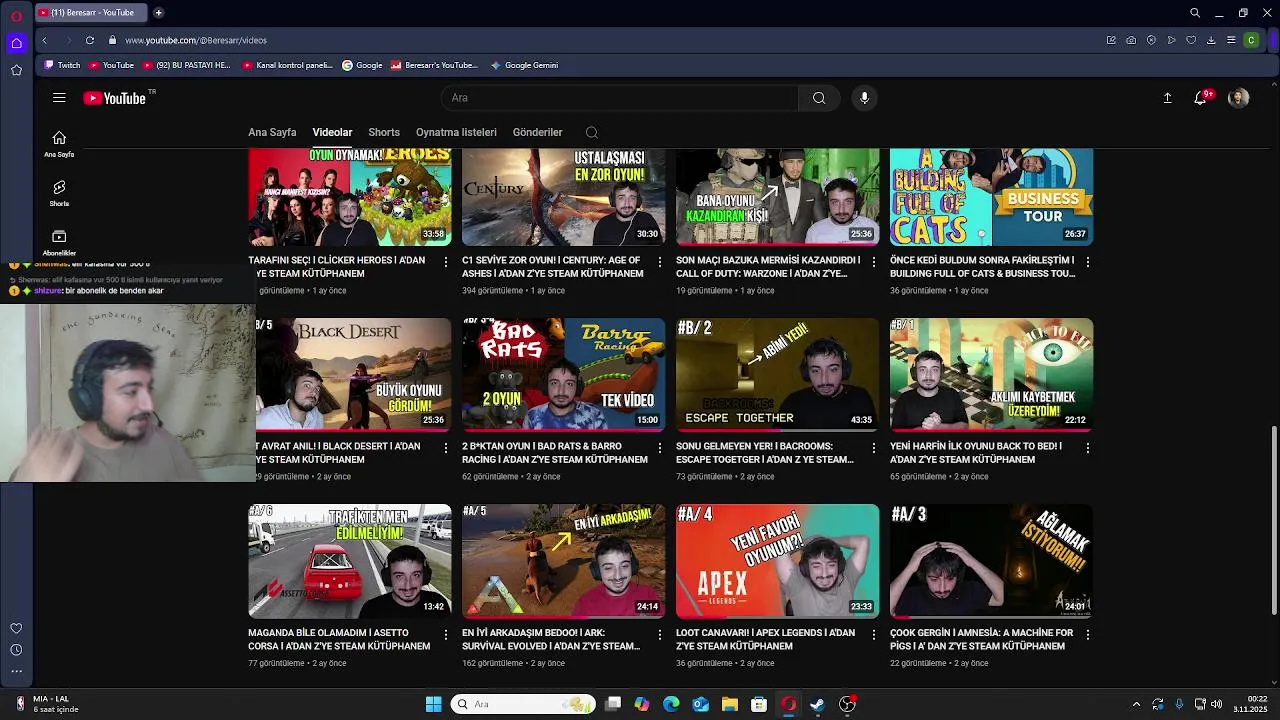Open options menu for Call of Duty Warzone video
The height and width of the screenshot is (720, 1280).
tap(874, 262)
